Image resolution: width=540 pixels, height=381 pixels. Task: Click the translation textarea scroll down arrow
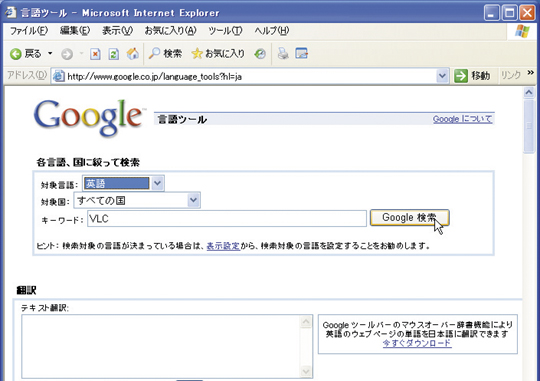[306, 371]
